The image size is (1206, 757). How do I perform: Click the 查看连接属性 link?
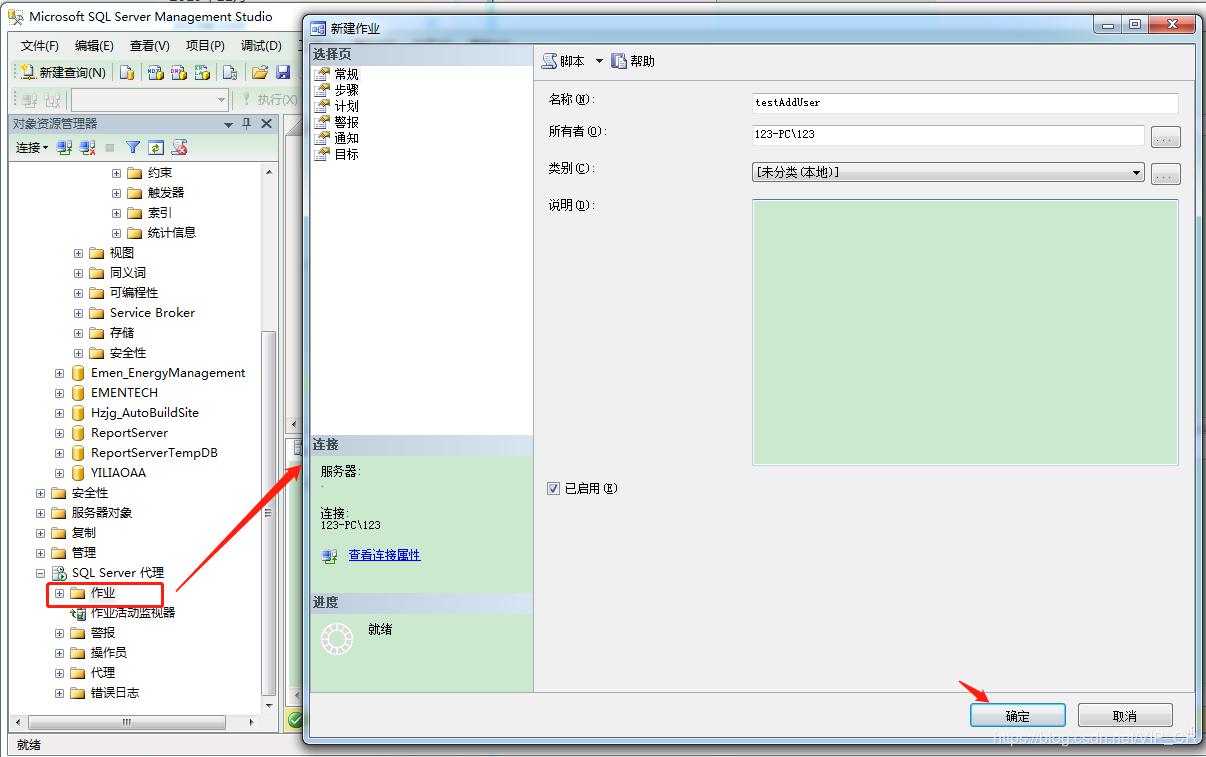[383, 556]
